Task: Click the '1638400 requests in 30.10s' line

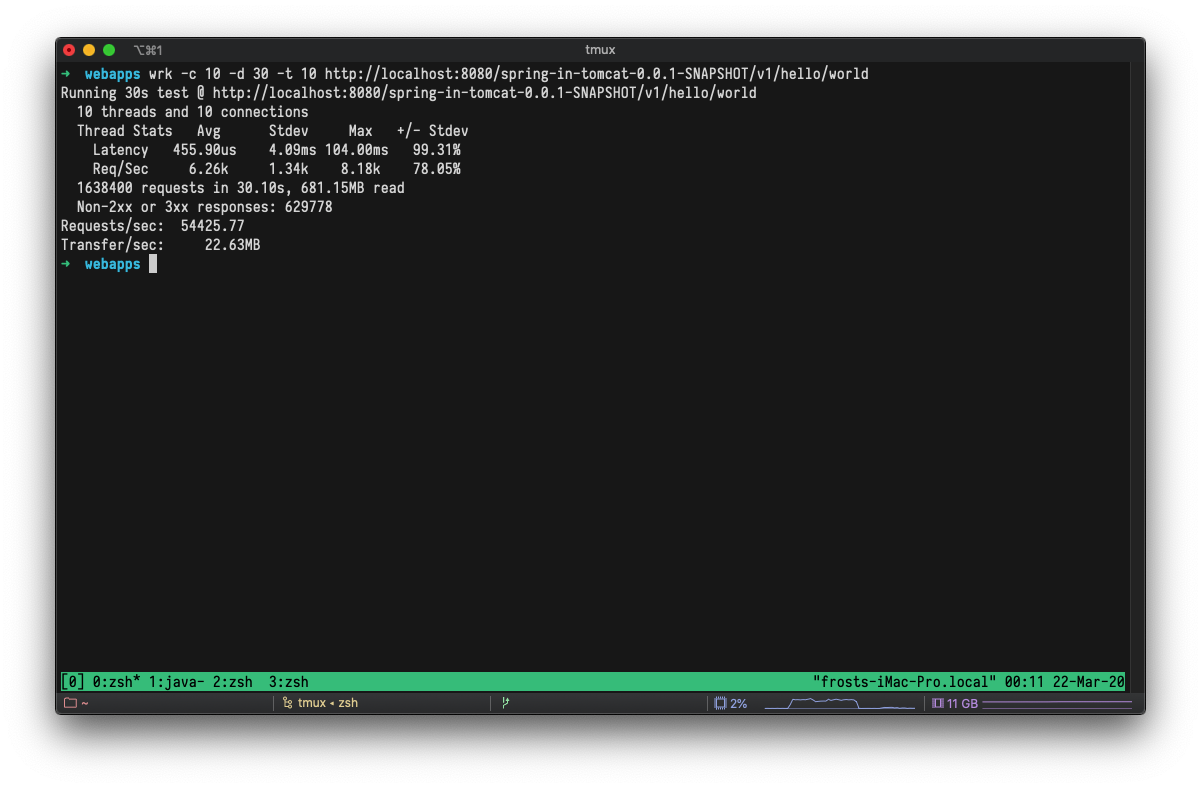Action: click(241, 188)
